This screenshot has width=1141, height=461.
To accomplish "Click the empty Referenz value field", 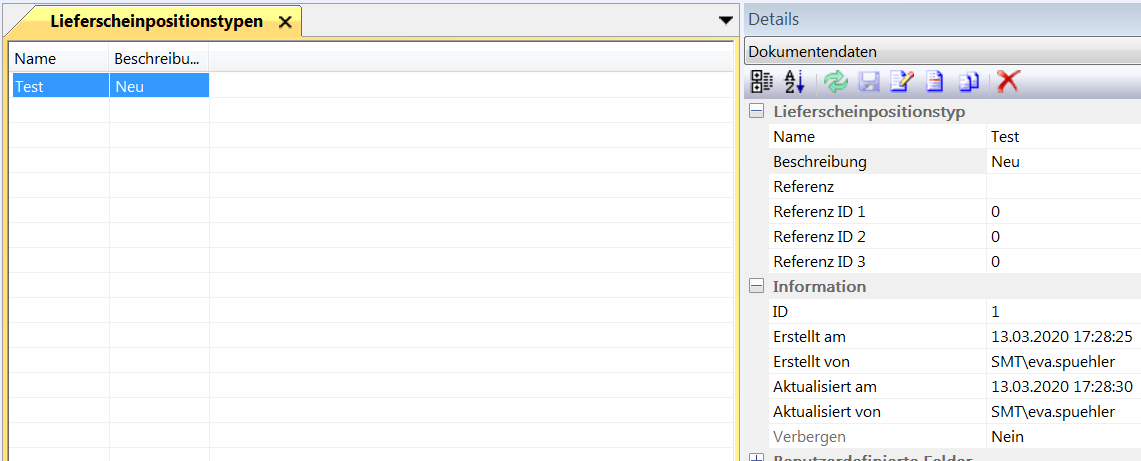I will pyautogui.click(x=1060, y=187).
